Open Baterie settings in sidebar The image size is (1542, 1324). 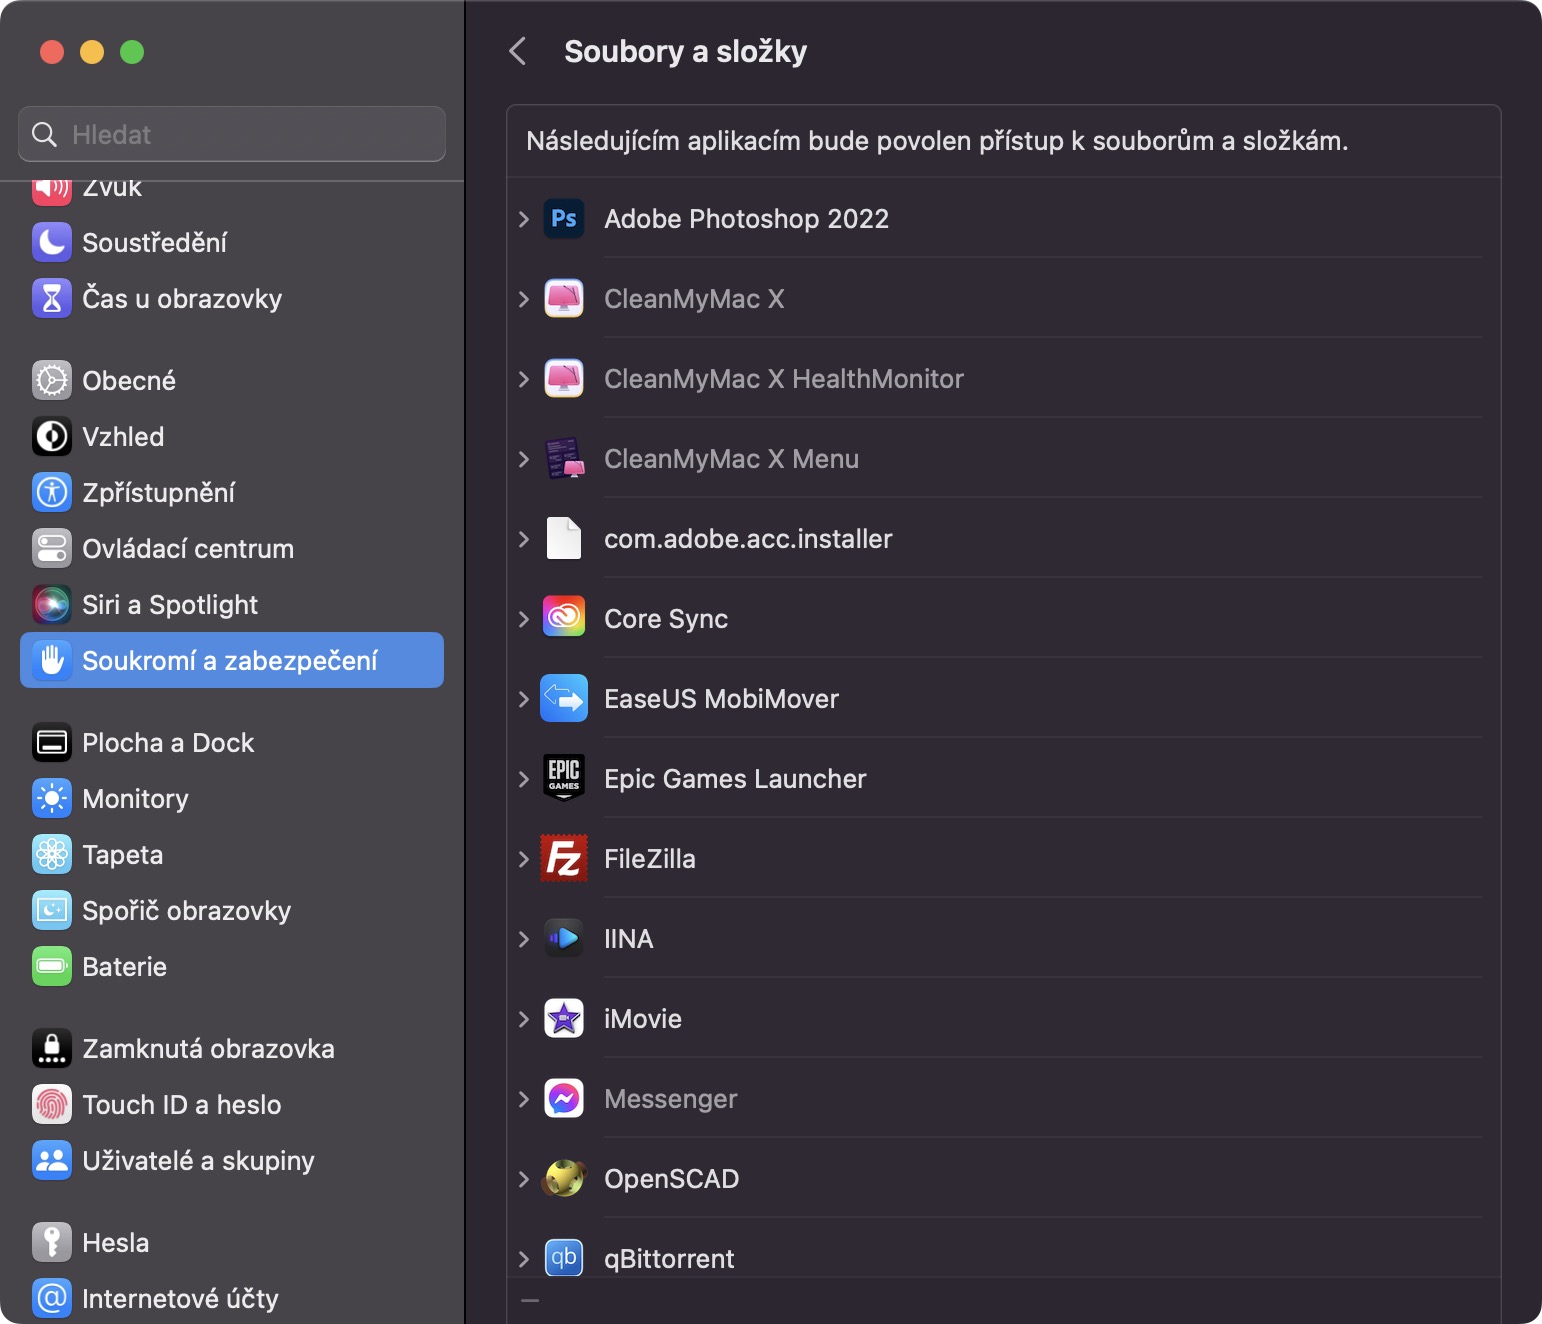[x=124, y=967]
